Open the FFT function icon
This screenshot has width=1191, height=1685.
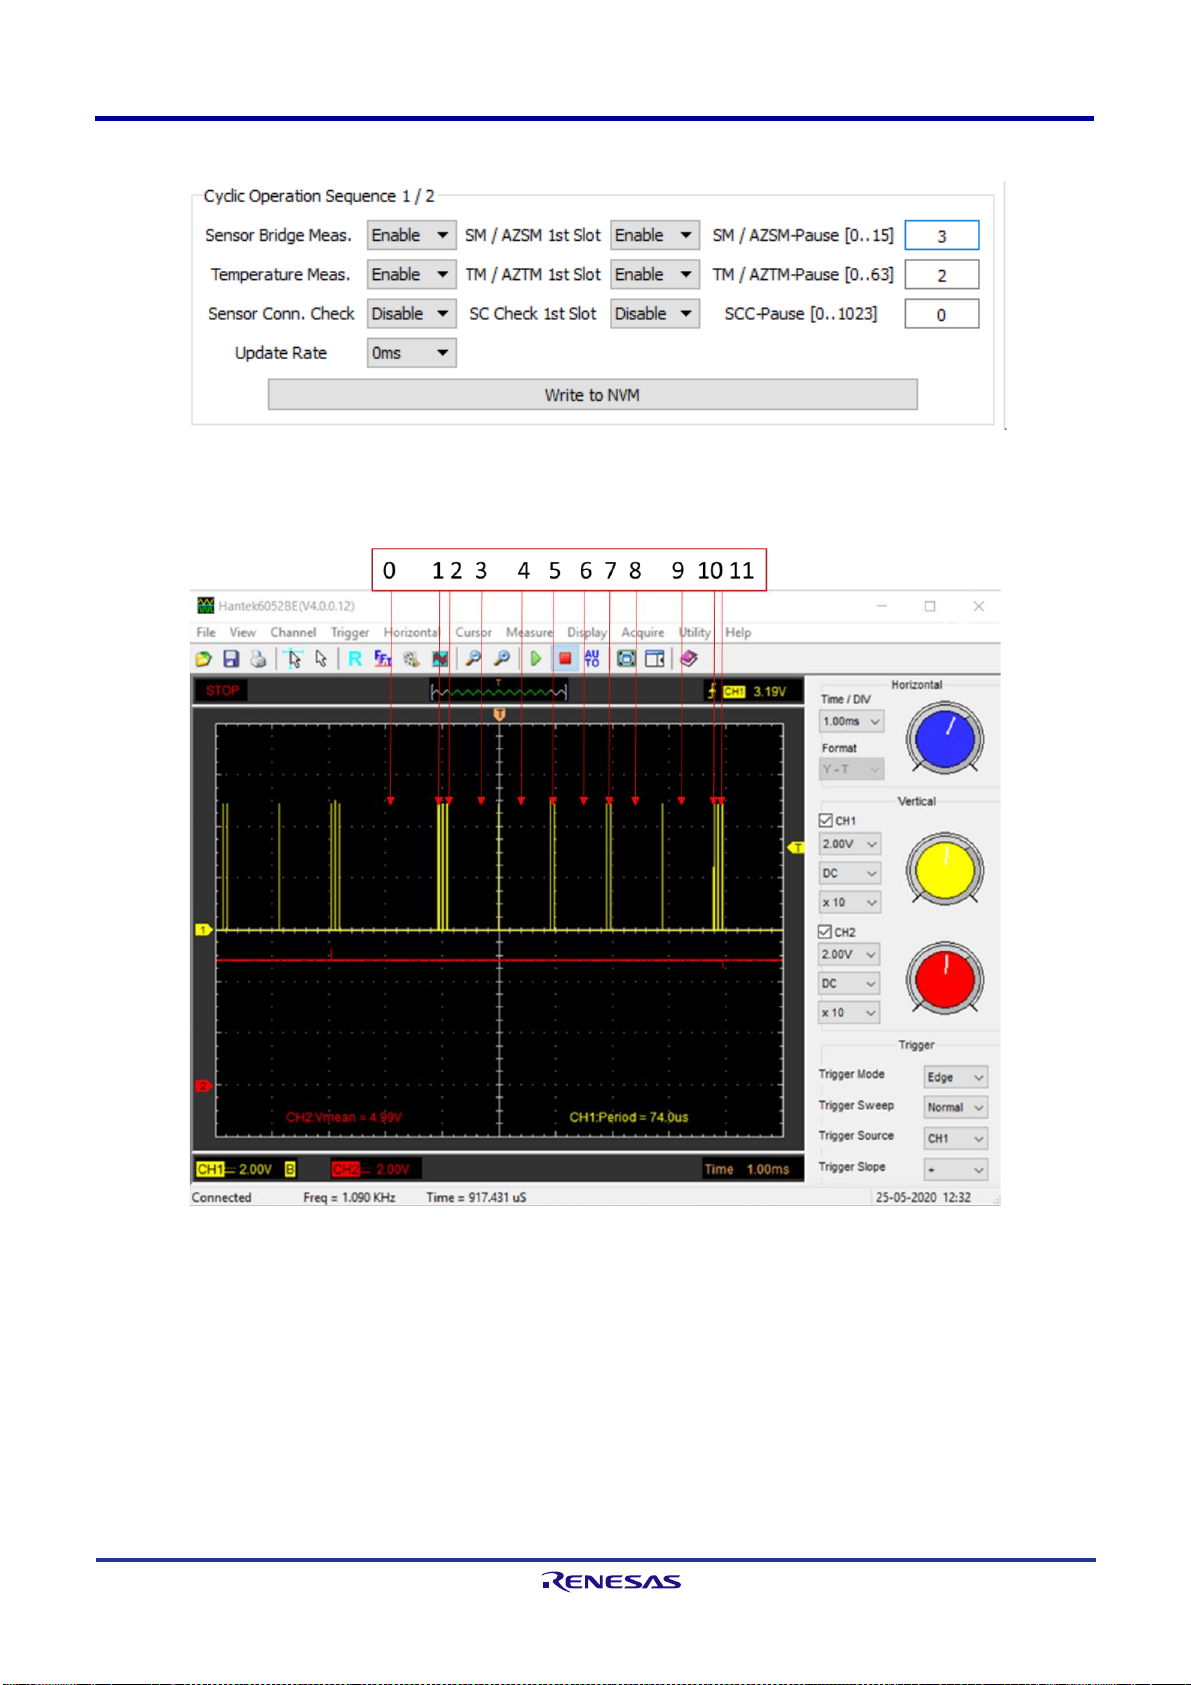pos(383,659)
